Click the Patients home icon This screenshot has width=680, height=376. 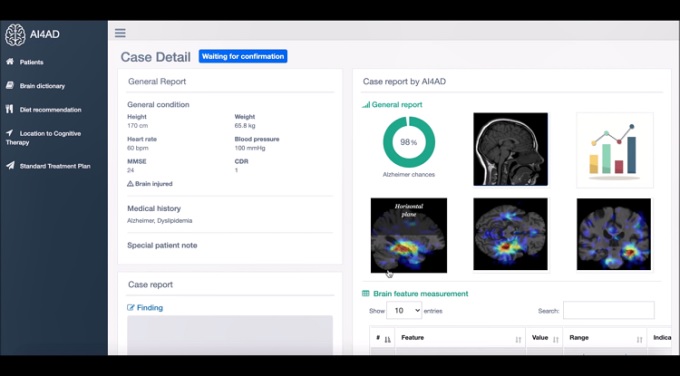10,62
